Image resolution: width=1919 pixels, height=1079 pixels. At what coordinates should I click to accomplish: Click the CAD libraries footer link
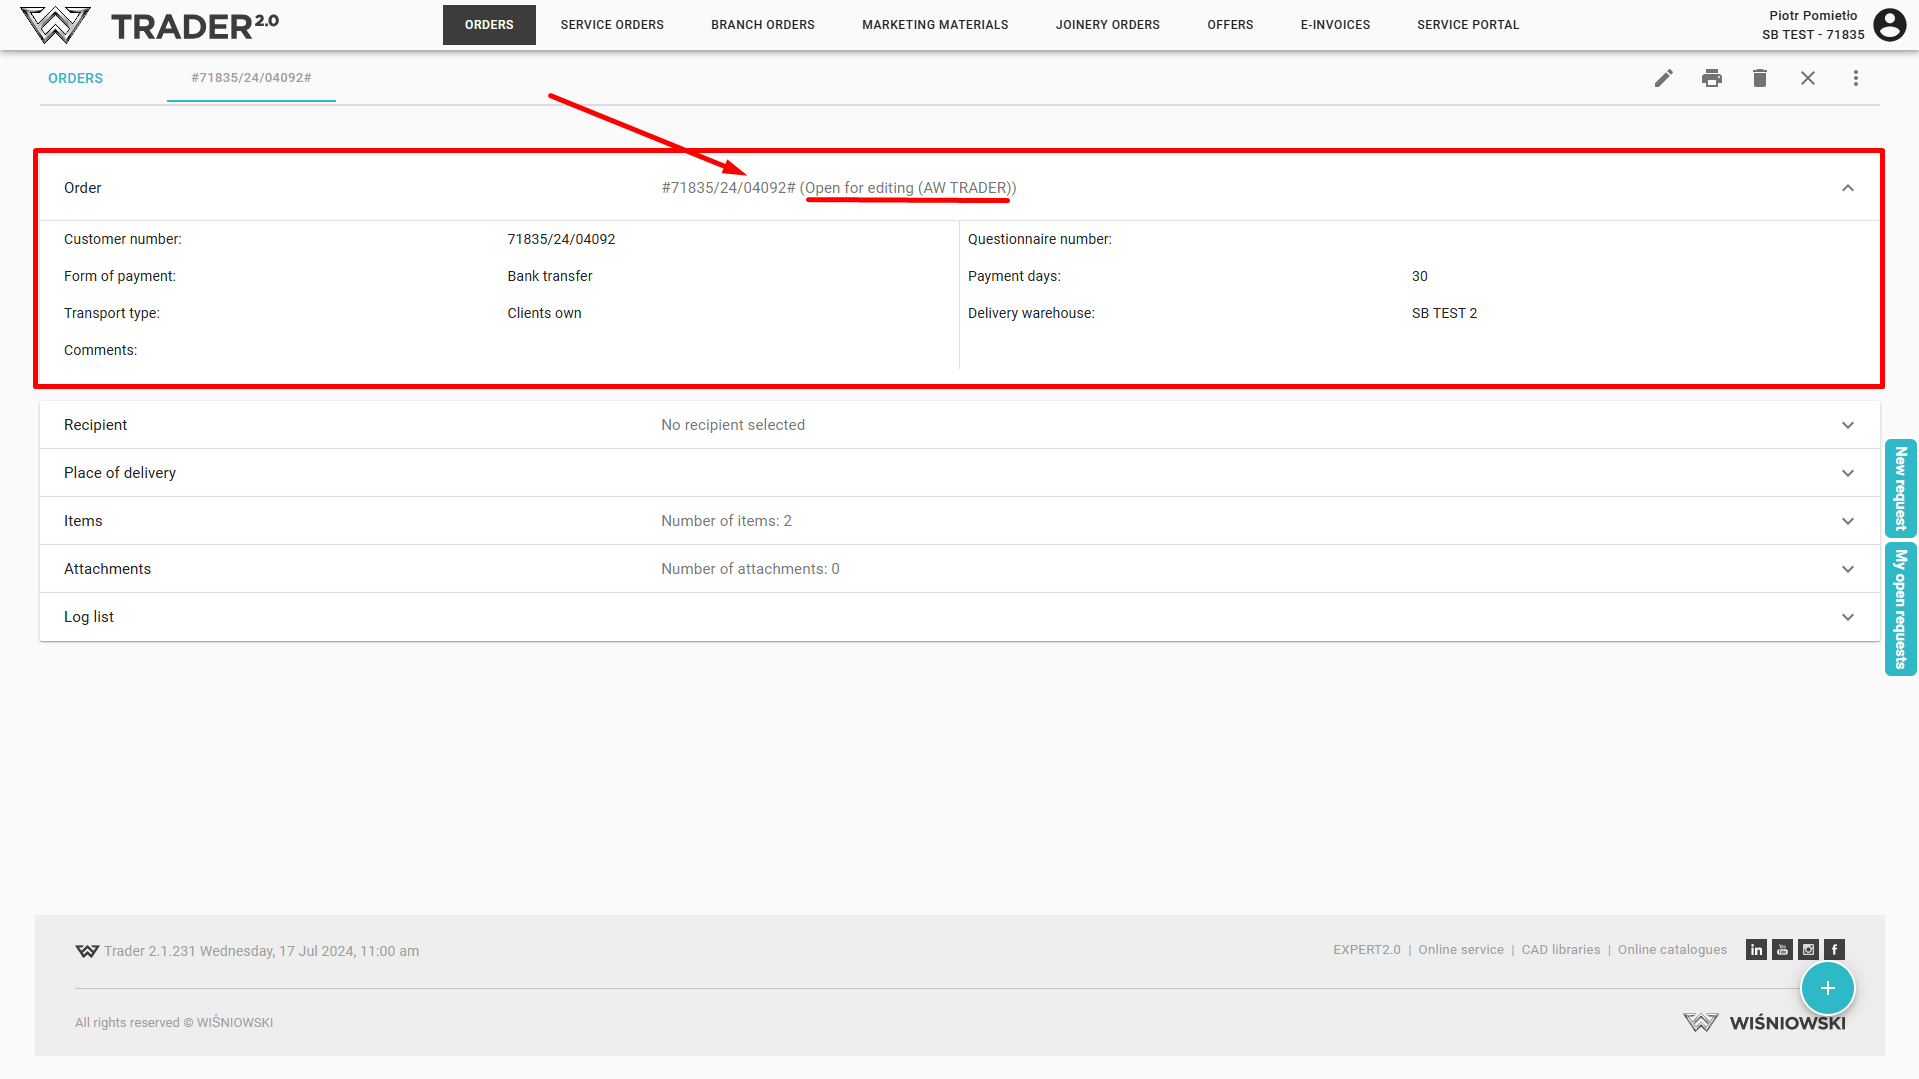(x=1560, y=950)
